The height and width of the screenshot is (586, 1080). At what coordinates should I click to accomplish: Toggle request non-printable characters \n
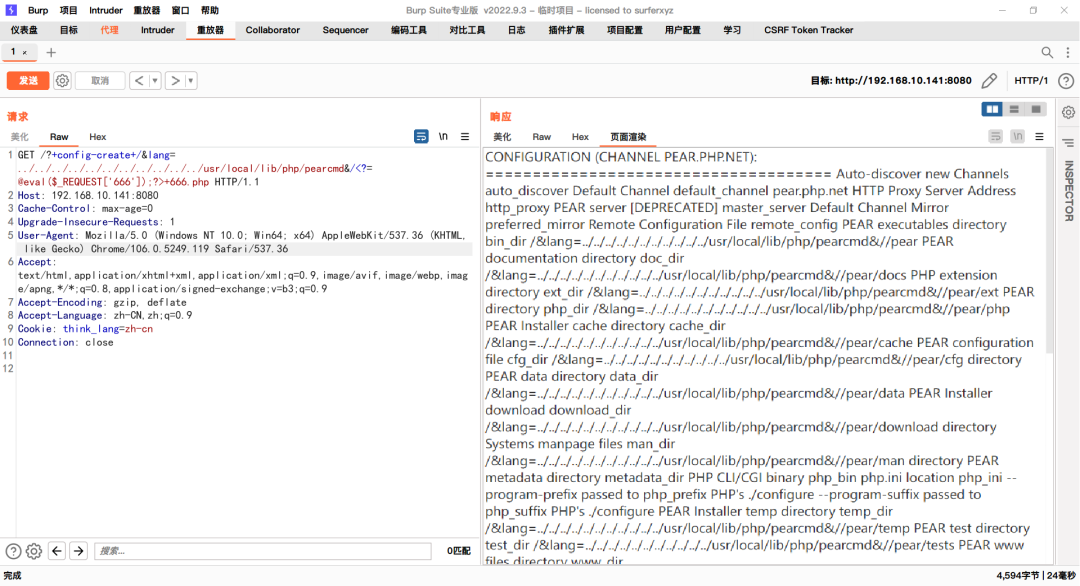(443, 136)
